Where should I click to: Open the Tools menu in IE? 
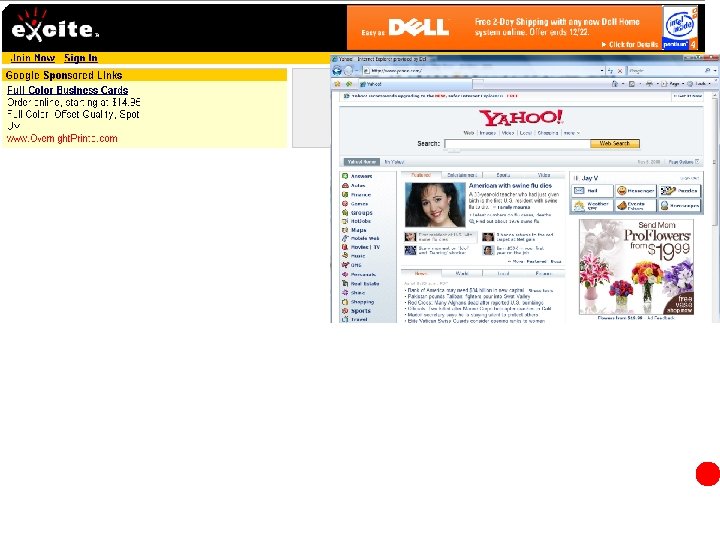click(698, 84)
